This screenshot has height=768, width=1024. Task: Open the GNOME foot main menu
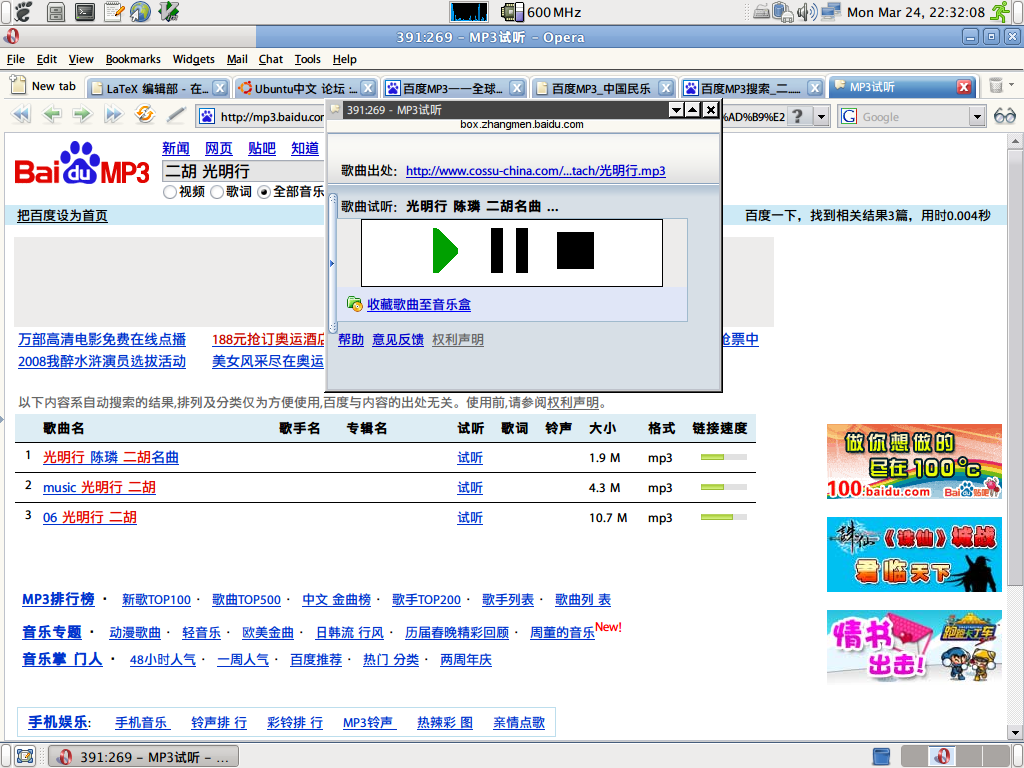pos(23,11)
